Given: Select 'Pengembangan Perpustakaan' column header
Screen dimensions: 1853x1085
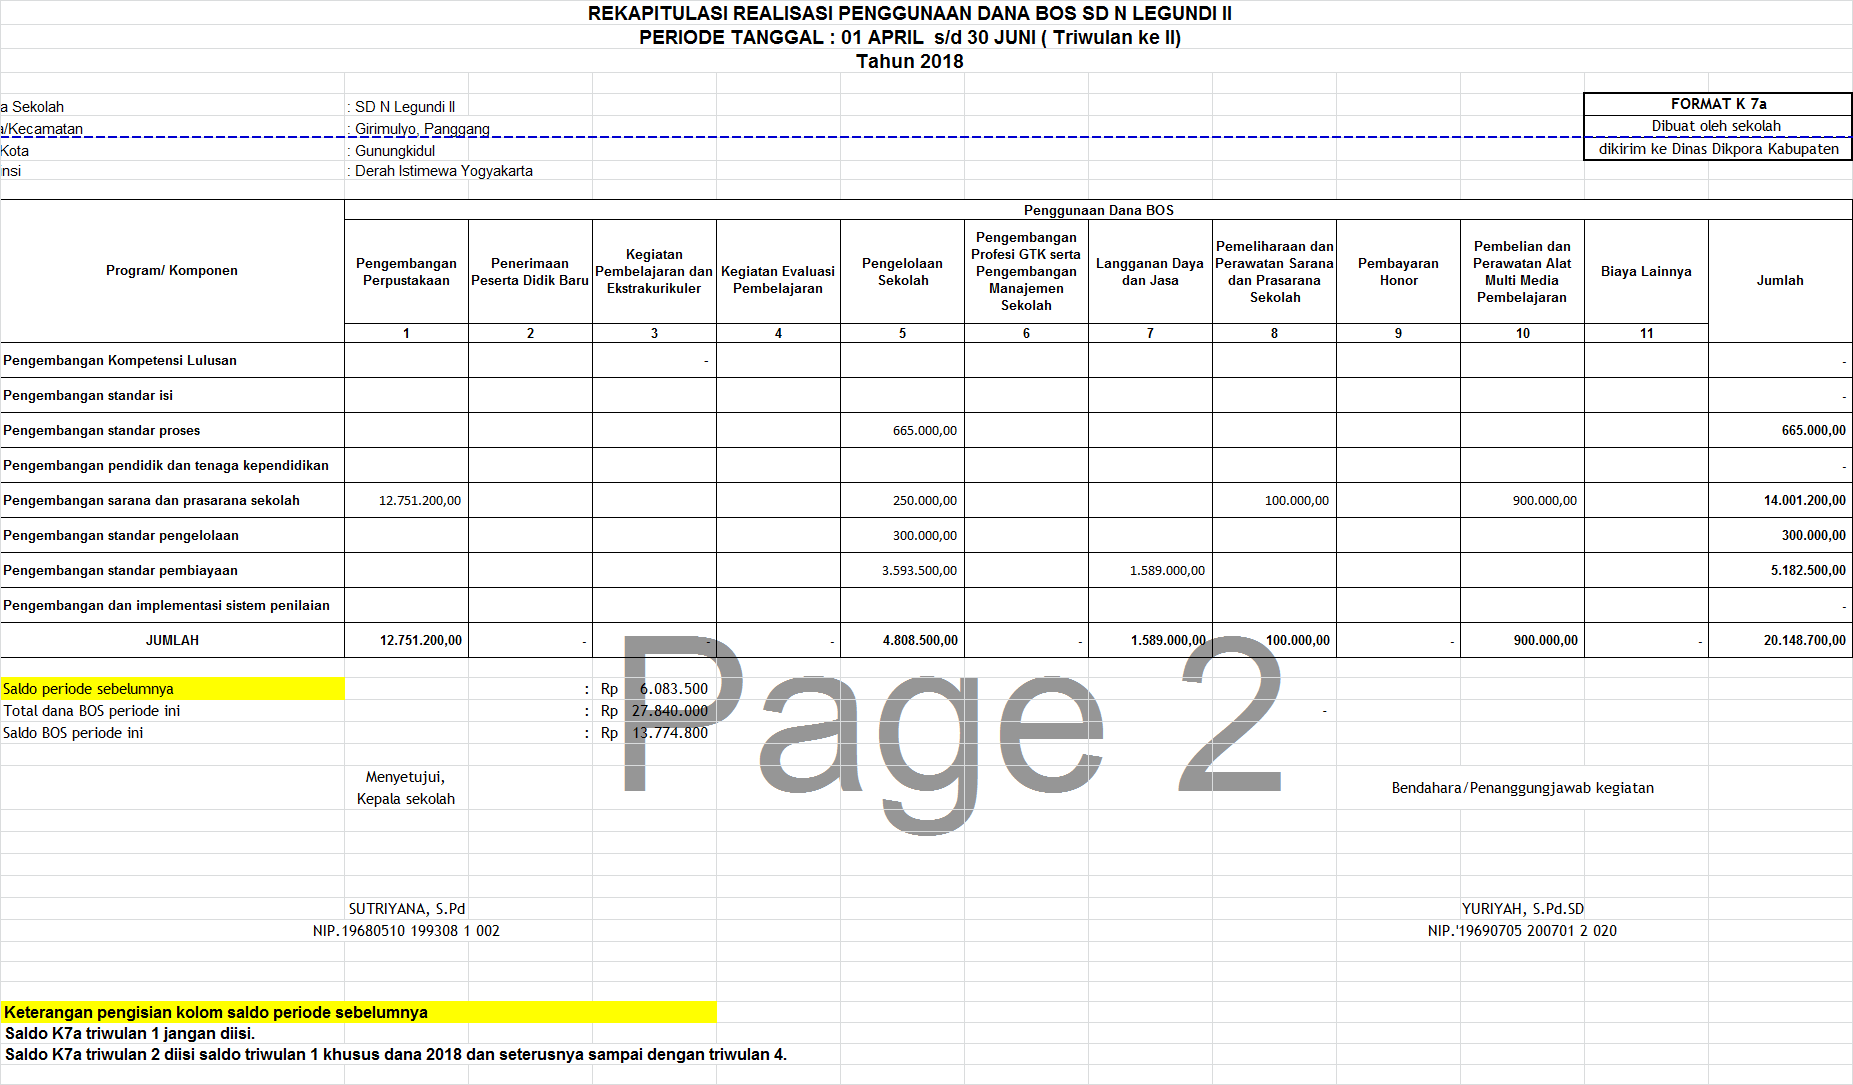Looking at the screenshot, I should click(x=406, y=272).
